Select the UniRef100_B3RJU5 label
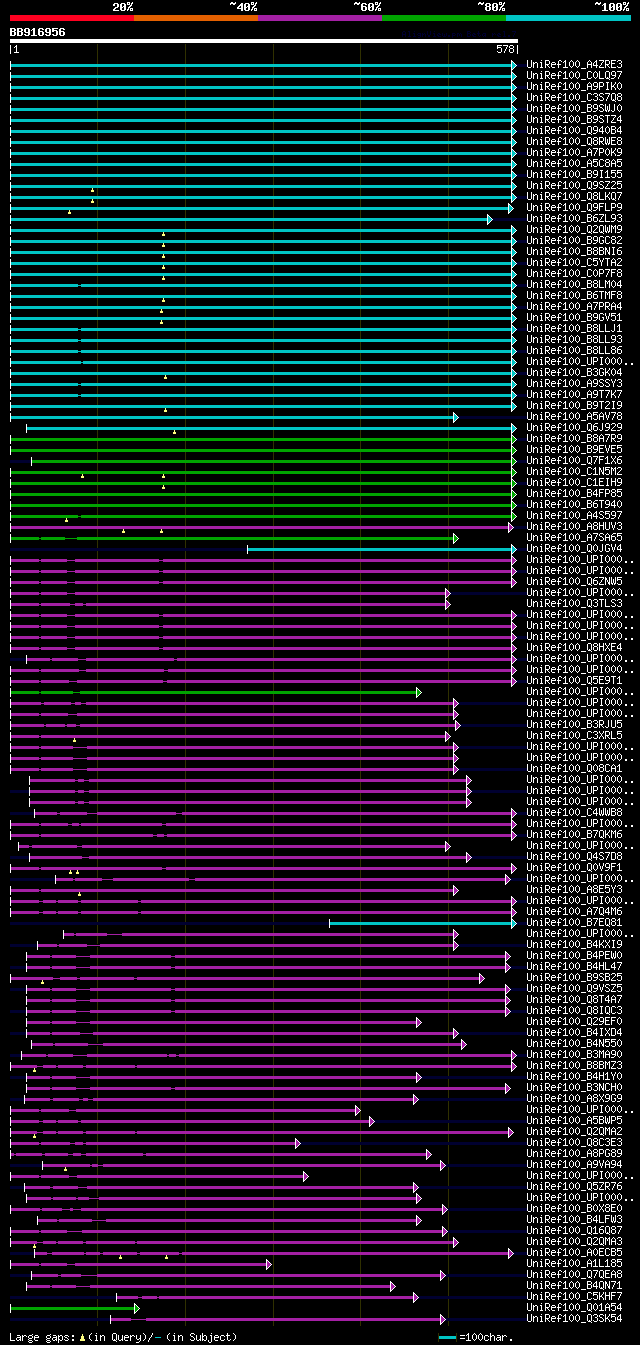This screenshot has height=1345, width=640. tap(574, 724)
